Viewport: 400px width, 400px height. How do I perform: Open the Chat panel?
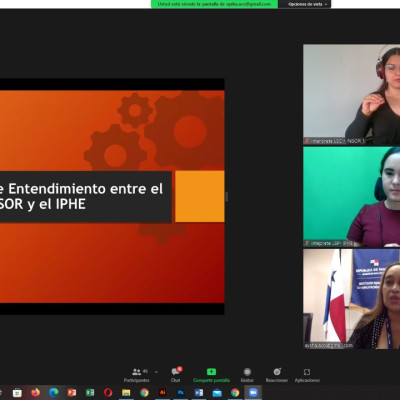(176, 375)
